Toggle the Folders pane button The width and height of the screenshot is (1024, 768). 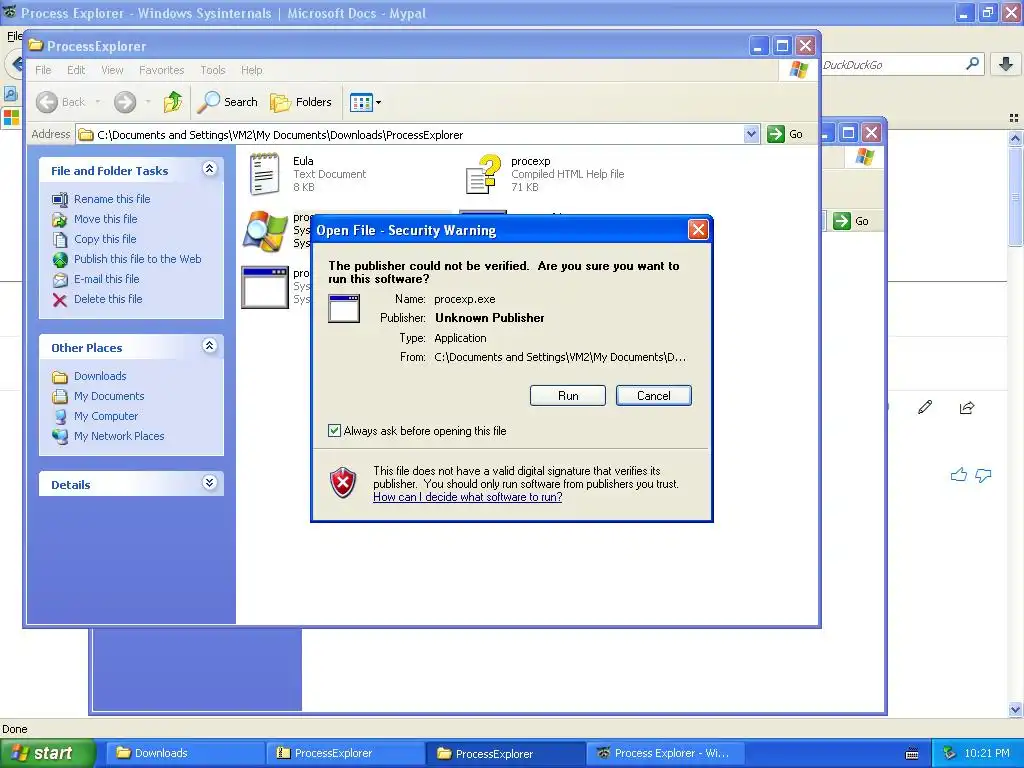point(301,102)
